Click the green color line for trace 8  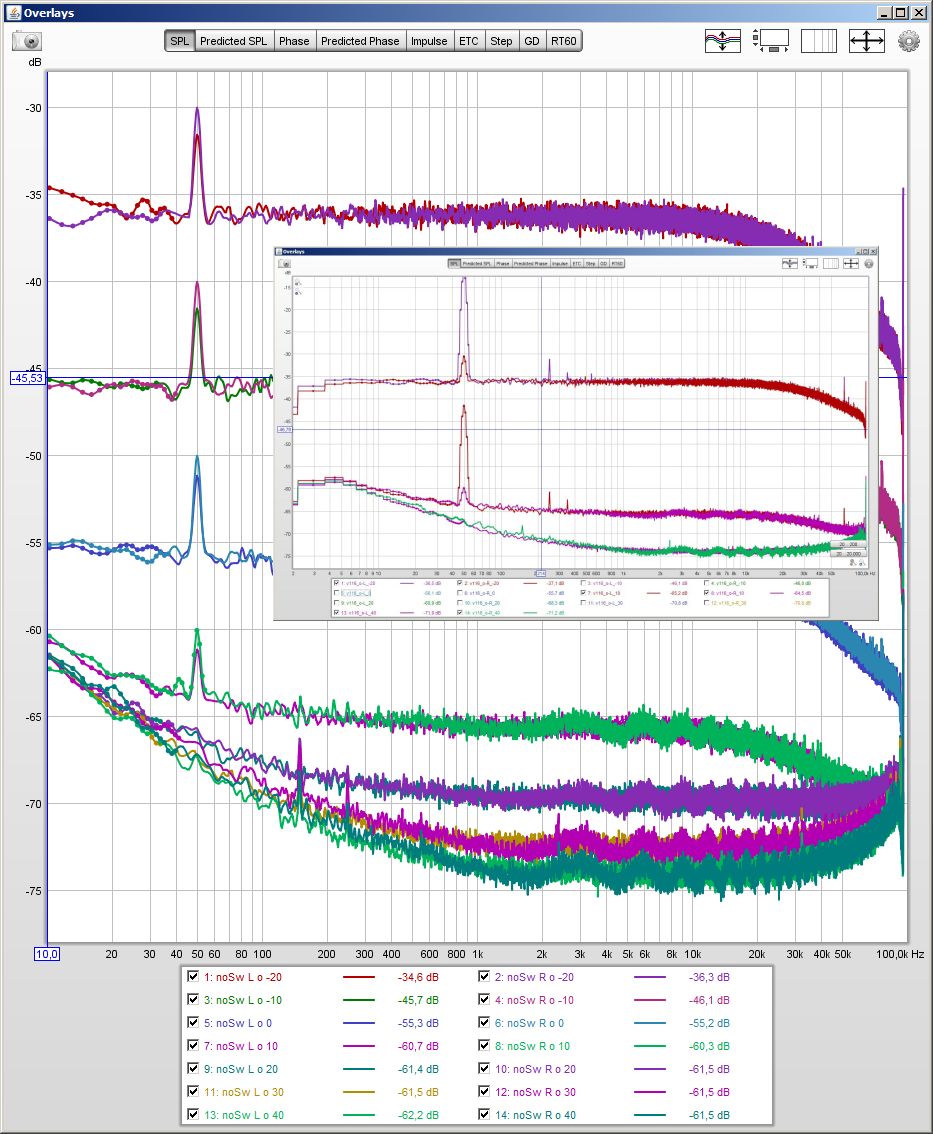[649, 1046]
